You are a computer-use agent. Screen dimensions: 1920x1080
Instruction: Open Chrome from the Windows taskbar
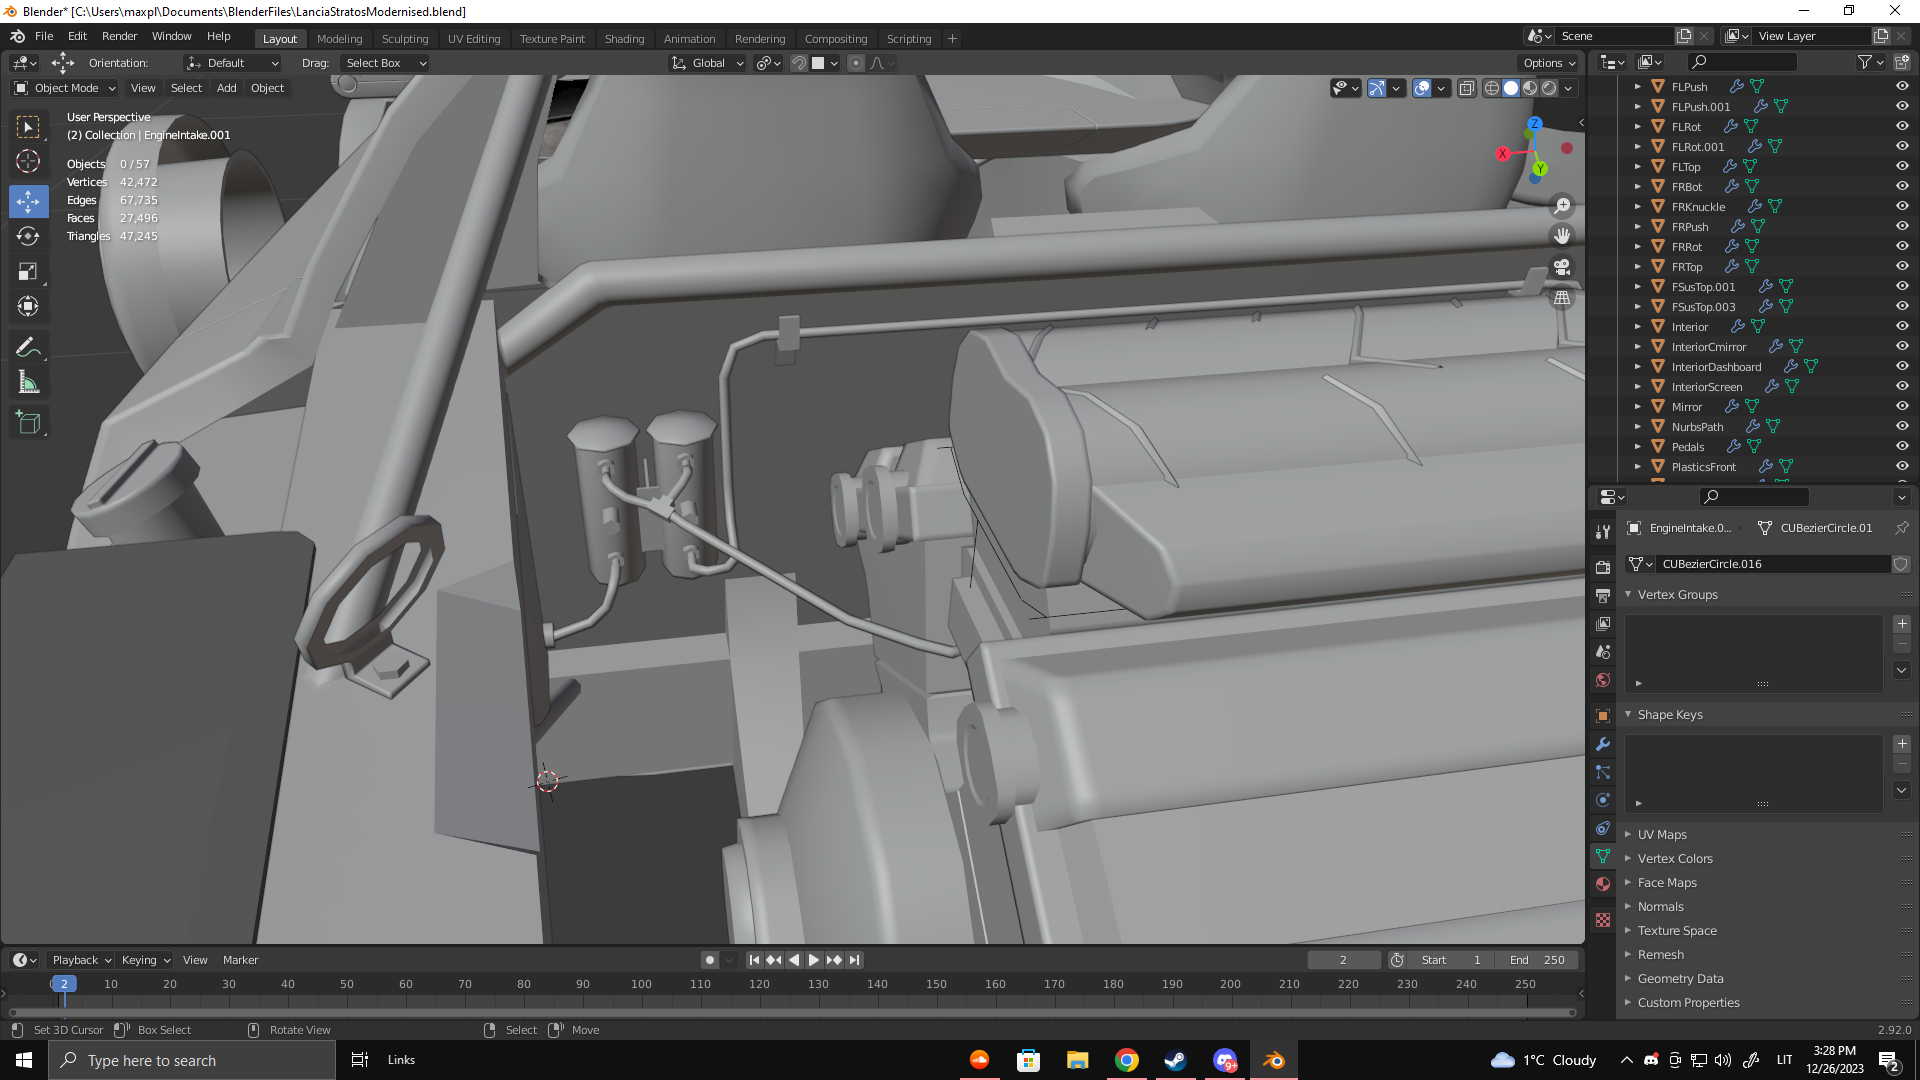click(x=1127, y=1060)
